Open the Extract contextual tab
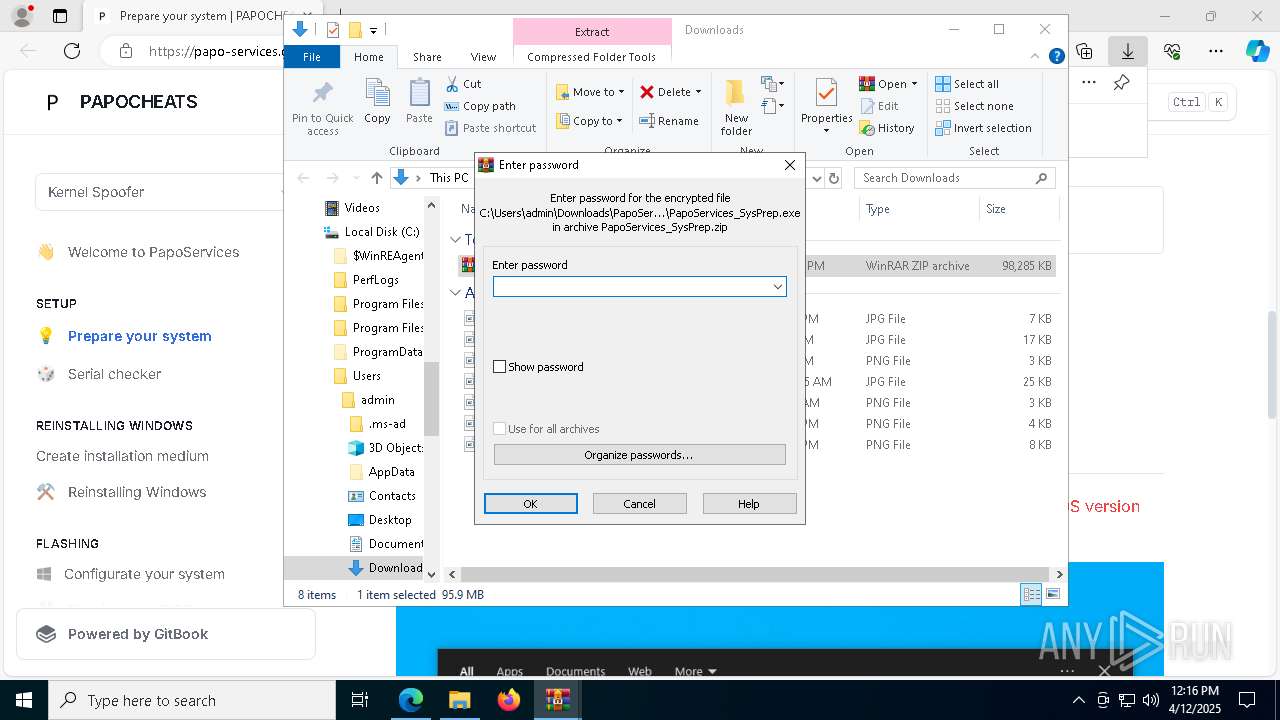Image resolution: width=1280 pixels, height=720 pixels. click(592, 32)
